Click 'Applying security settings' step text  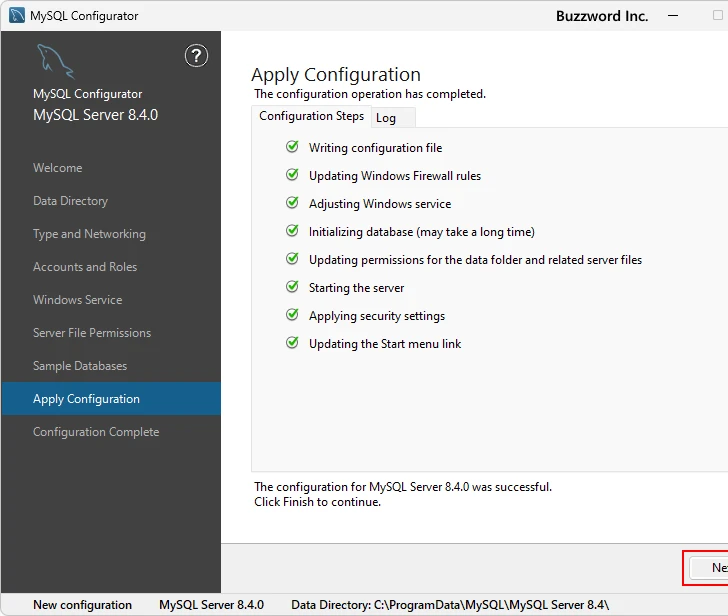(x=377, y=316)
